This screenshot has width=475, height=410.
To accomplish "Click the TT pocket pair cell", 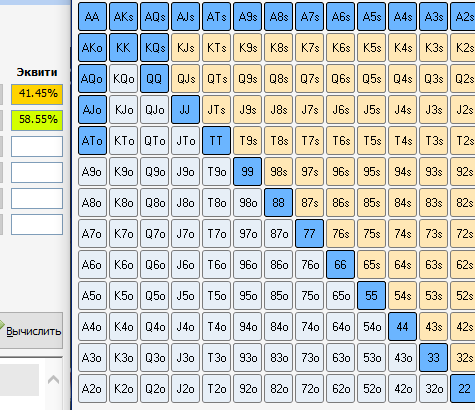I will point(216,140).
